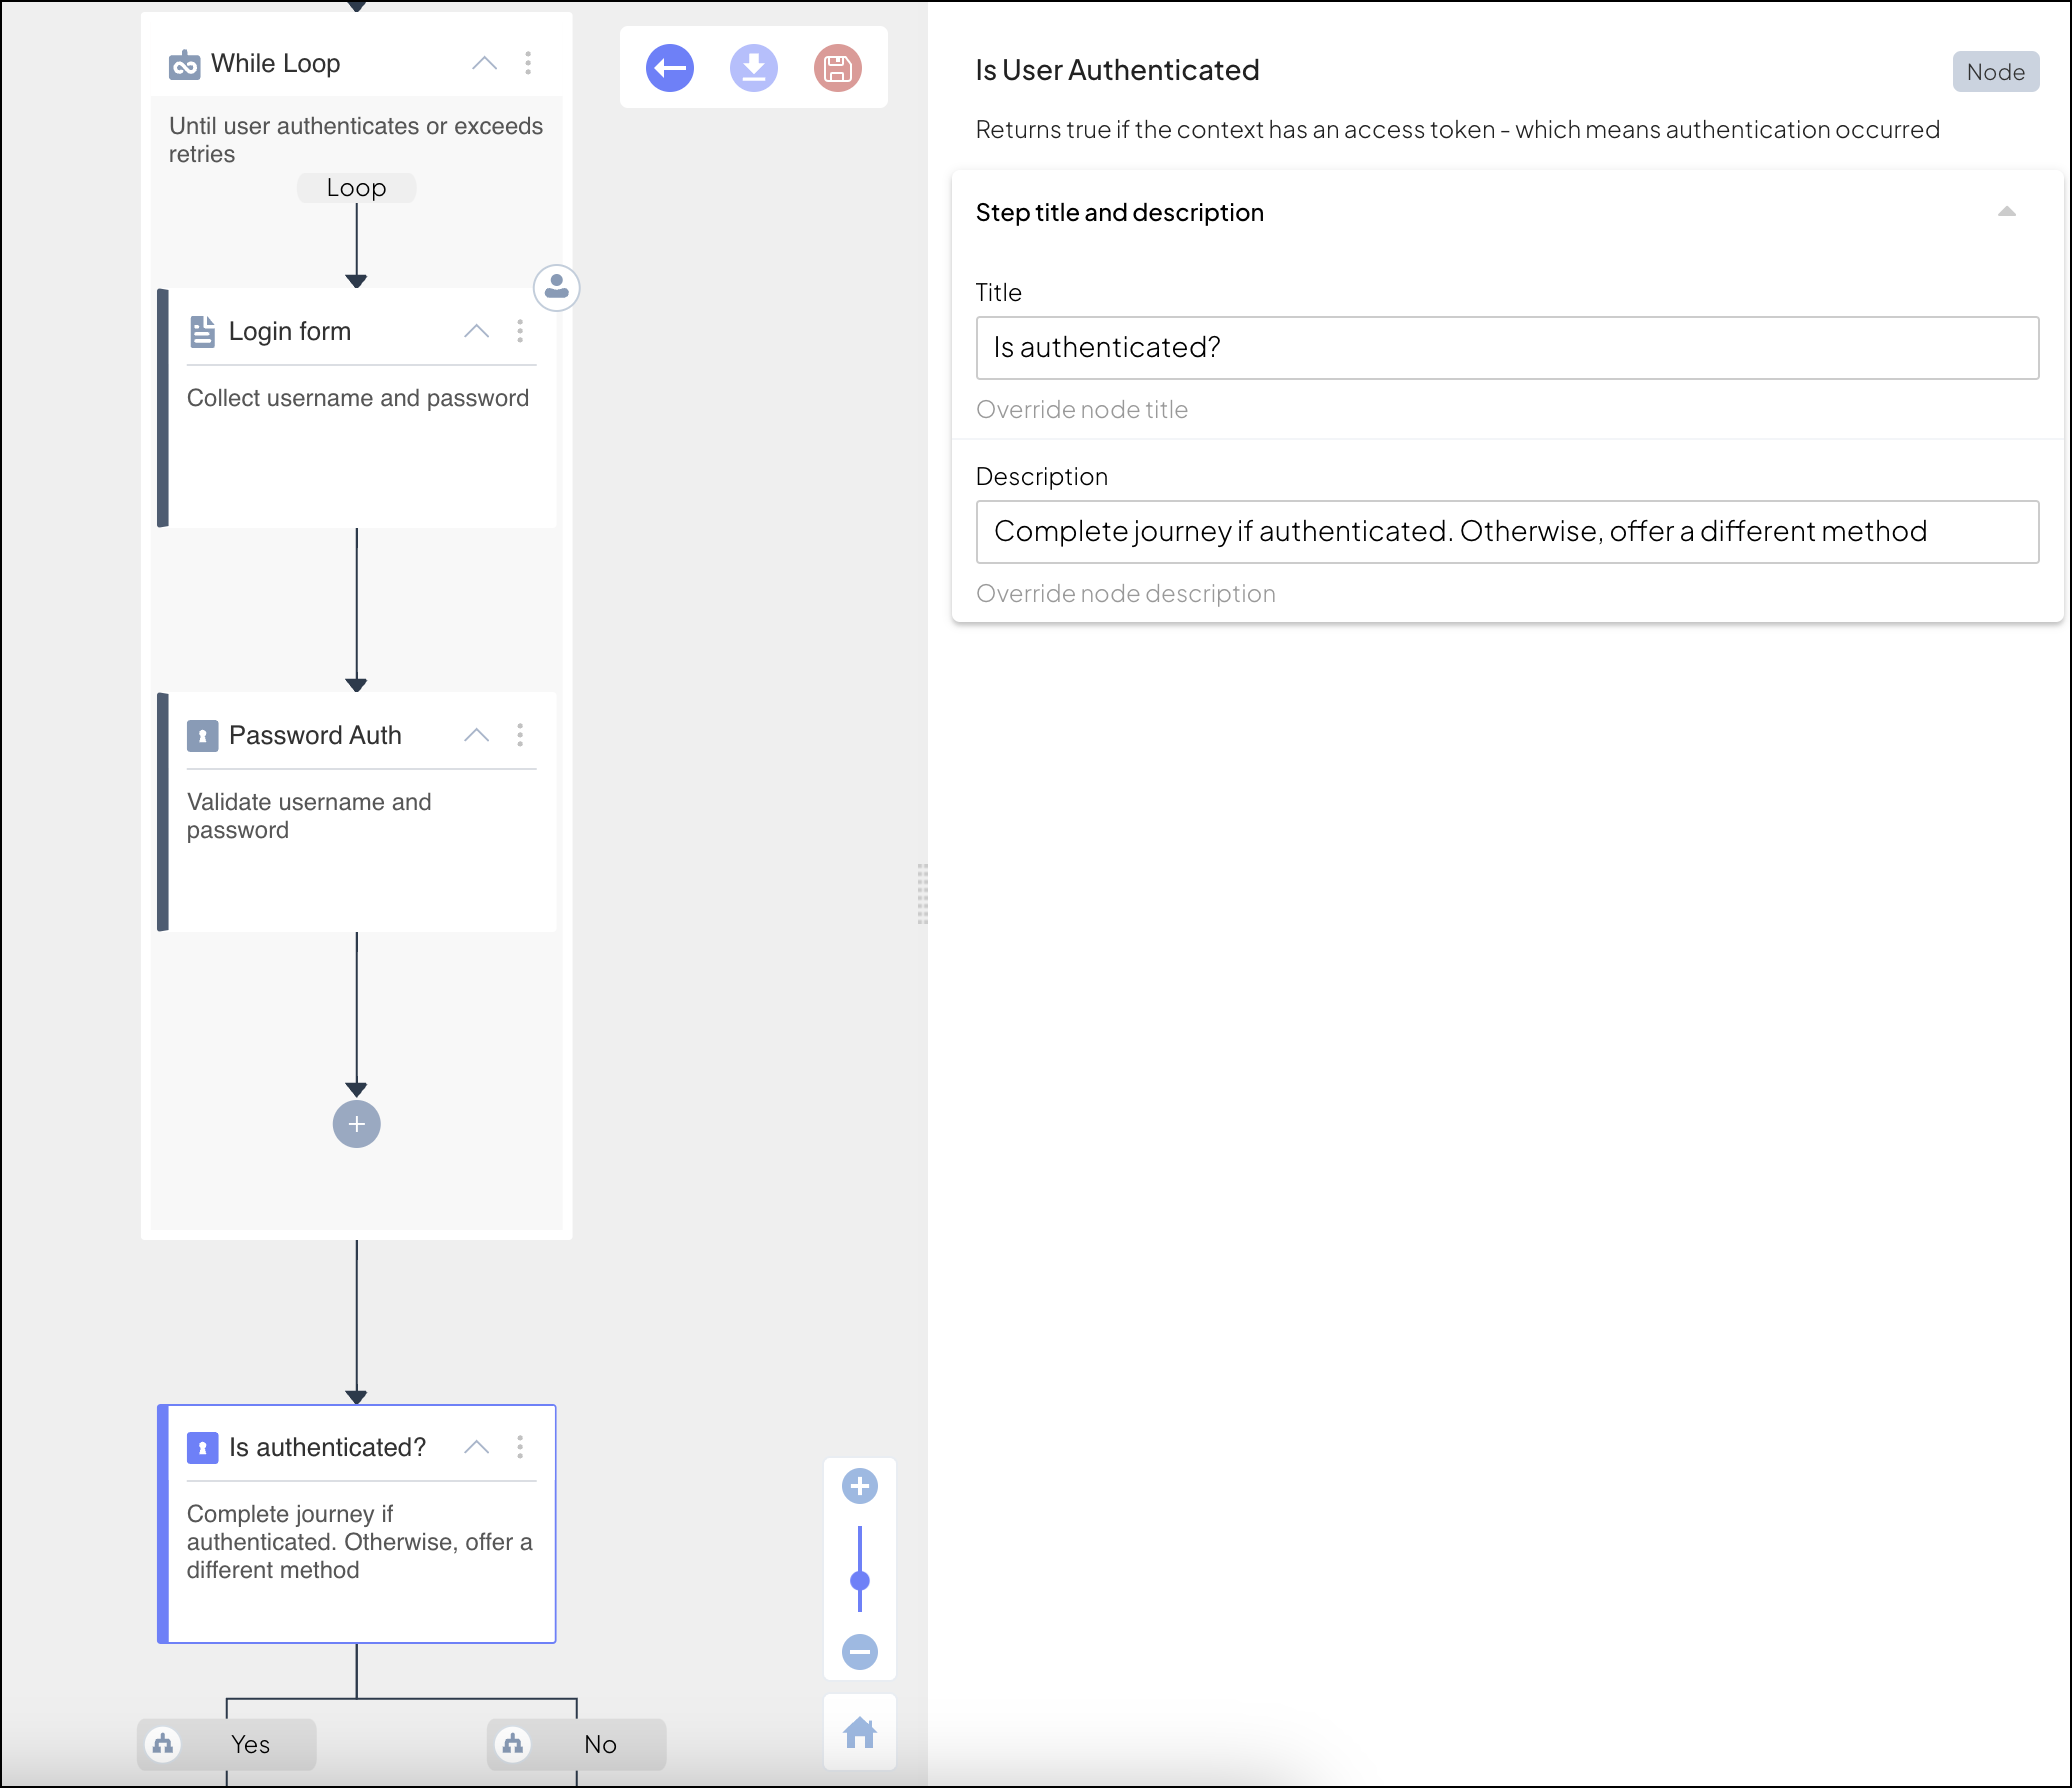Click the red save floppy icon
Image resolution: width=2072 pixels, height=1788 pixels.
(837, 69)
